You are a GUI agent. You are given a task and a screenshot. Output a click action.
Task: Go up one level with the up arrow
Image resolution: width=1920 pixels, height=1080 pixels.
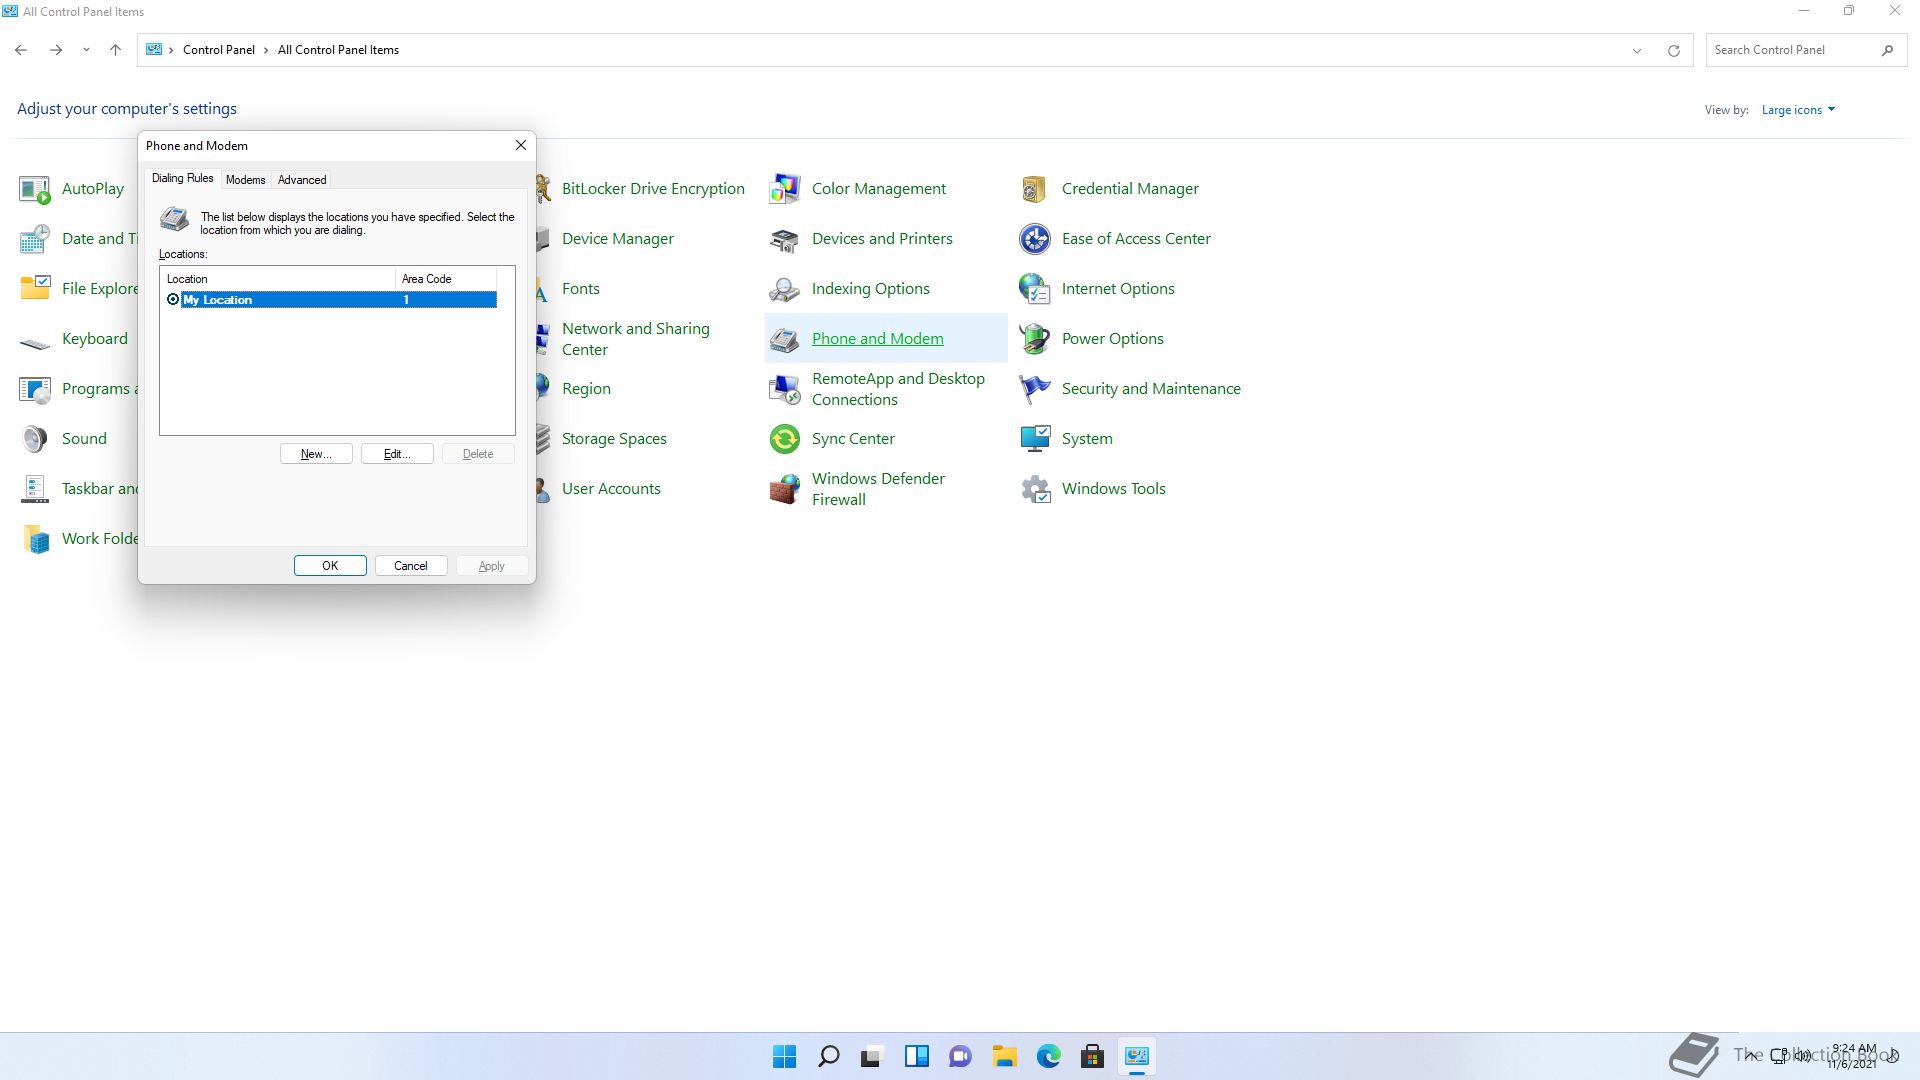coord(115,50)
